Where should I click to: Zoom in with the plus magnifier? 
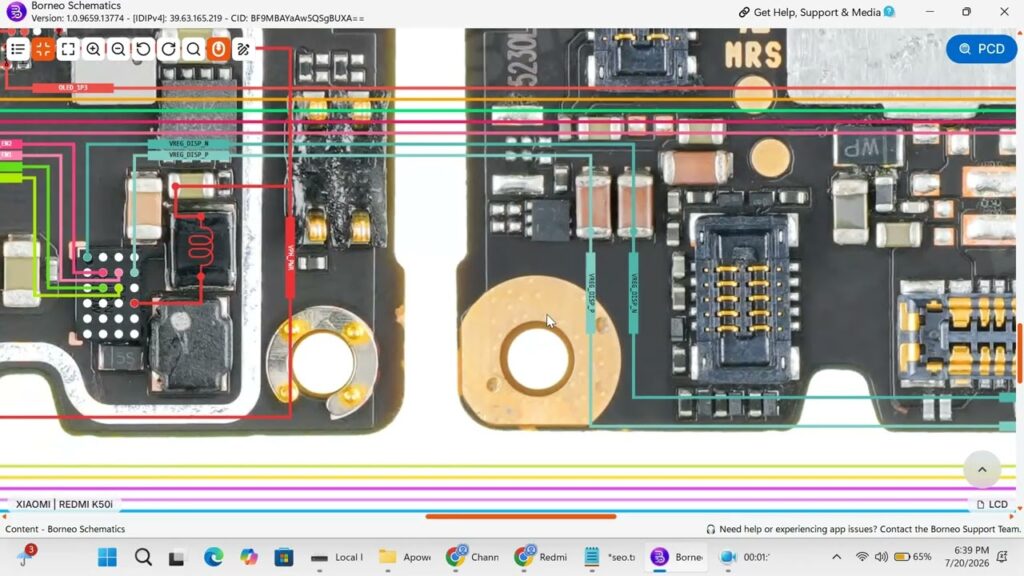[93, 49]
